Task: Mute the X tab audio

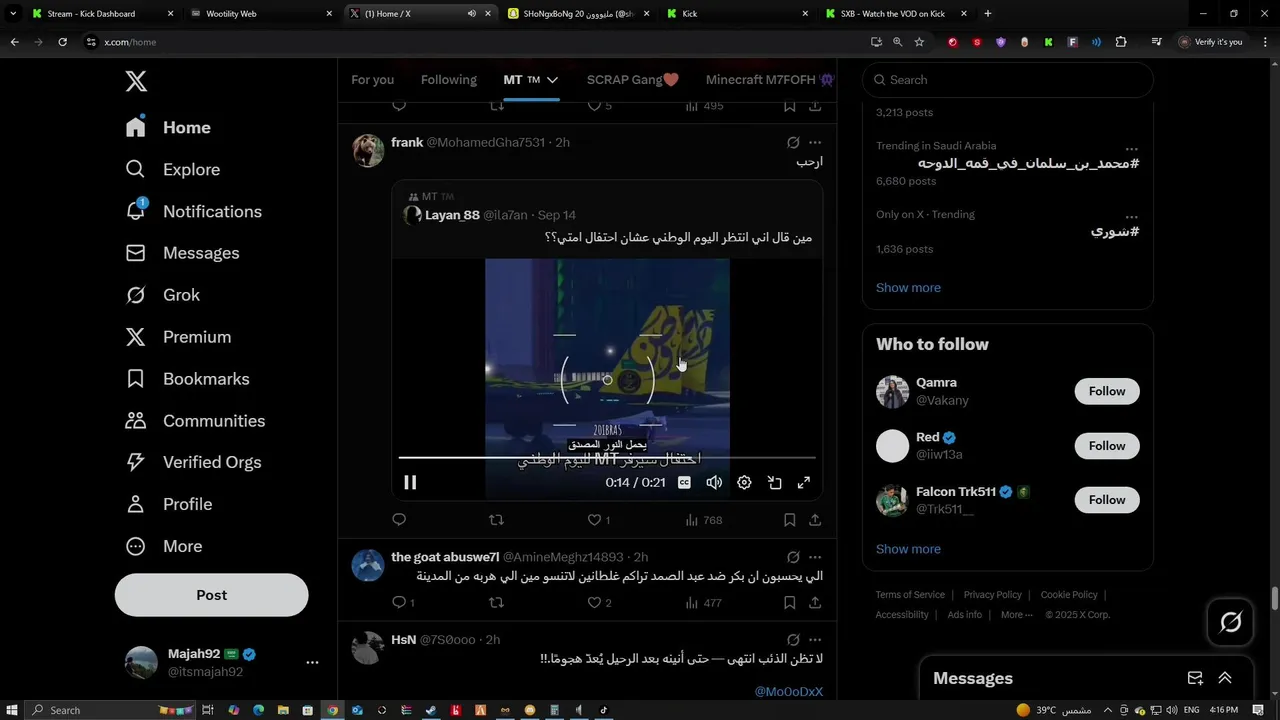Action: (472, 14)
